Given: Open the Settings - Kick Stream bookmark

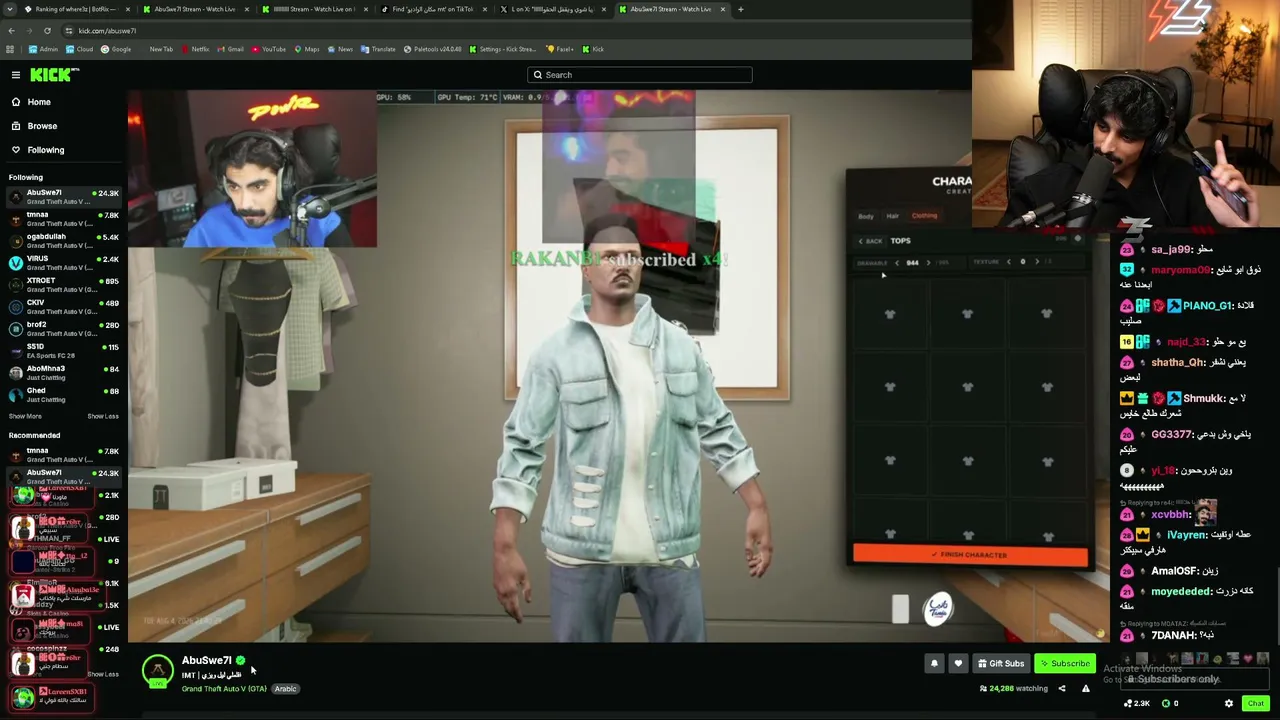Looking at the screenshot, I should [502, 49].
